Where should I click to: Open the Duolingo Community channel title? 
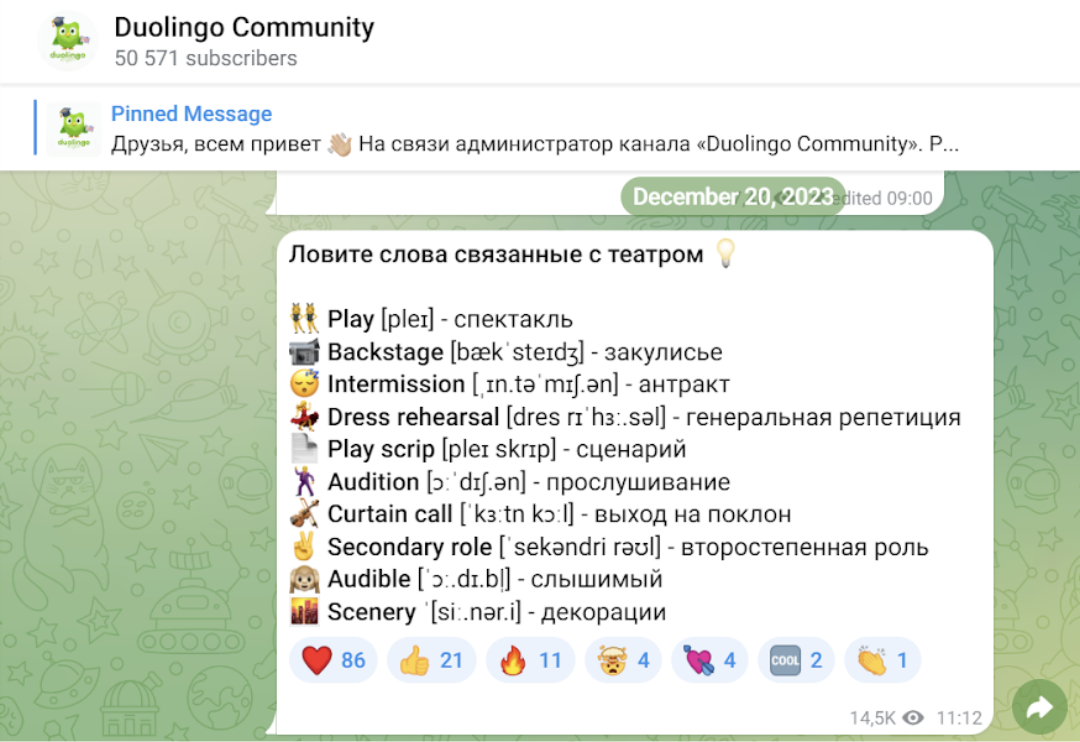click(244, 28)
